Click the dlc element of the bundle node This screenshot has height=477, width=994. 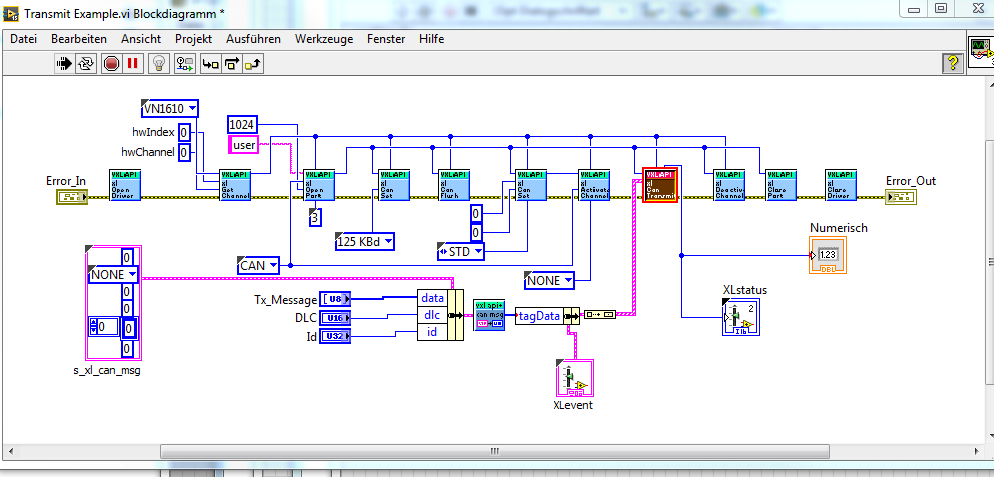[x=432, y=315]
